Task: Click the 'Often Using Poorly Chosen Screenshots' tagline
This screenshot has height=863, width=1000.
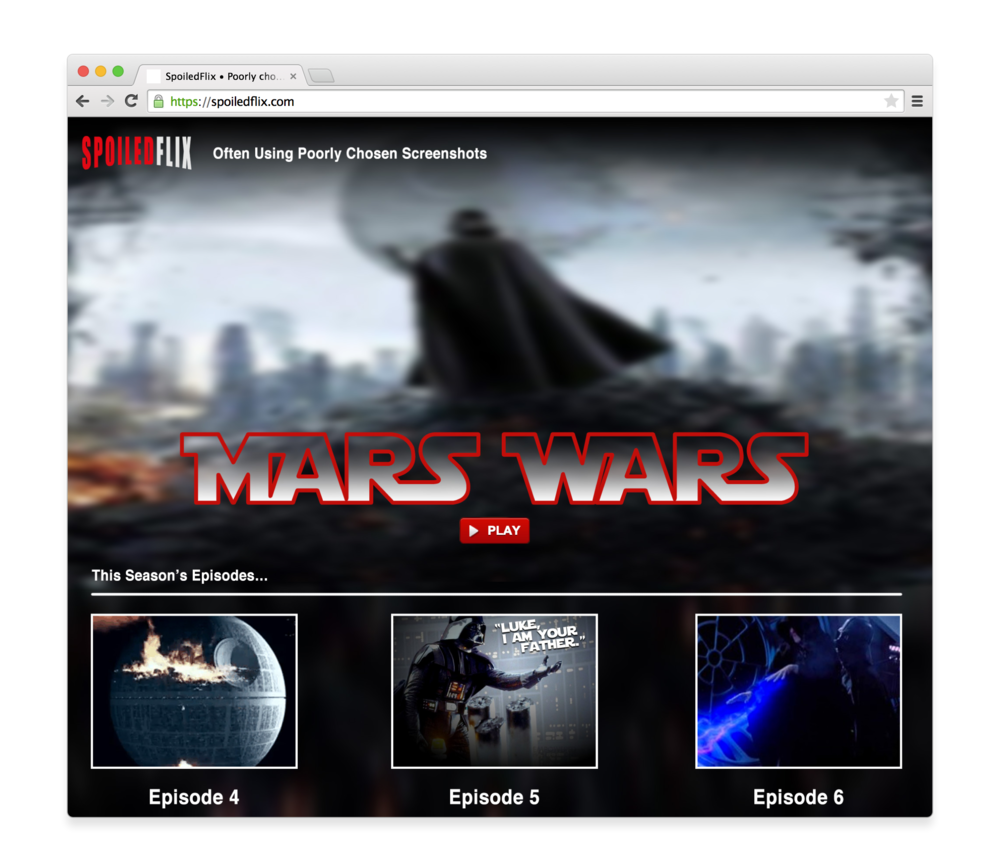Action: tap(349, 154)
